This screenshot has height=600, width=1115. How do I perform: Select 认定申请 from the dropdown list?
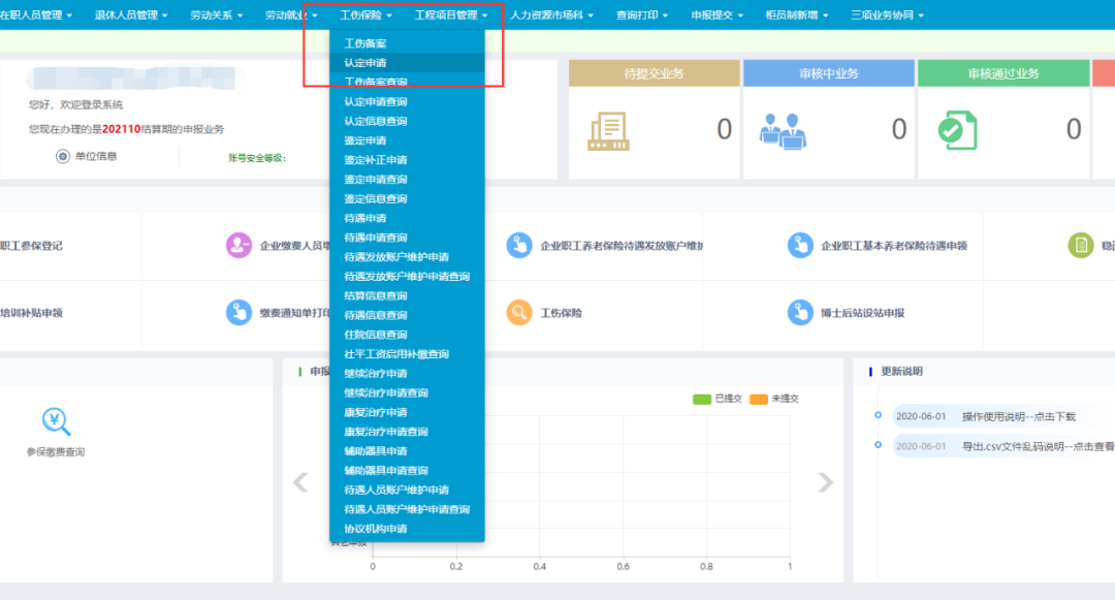pyautogui.click(x=366, y=63)
